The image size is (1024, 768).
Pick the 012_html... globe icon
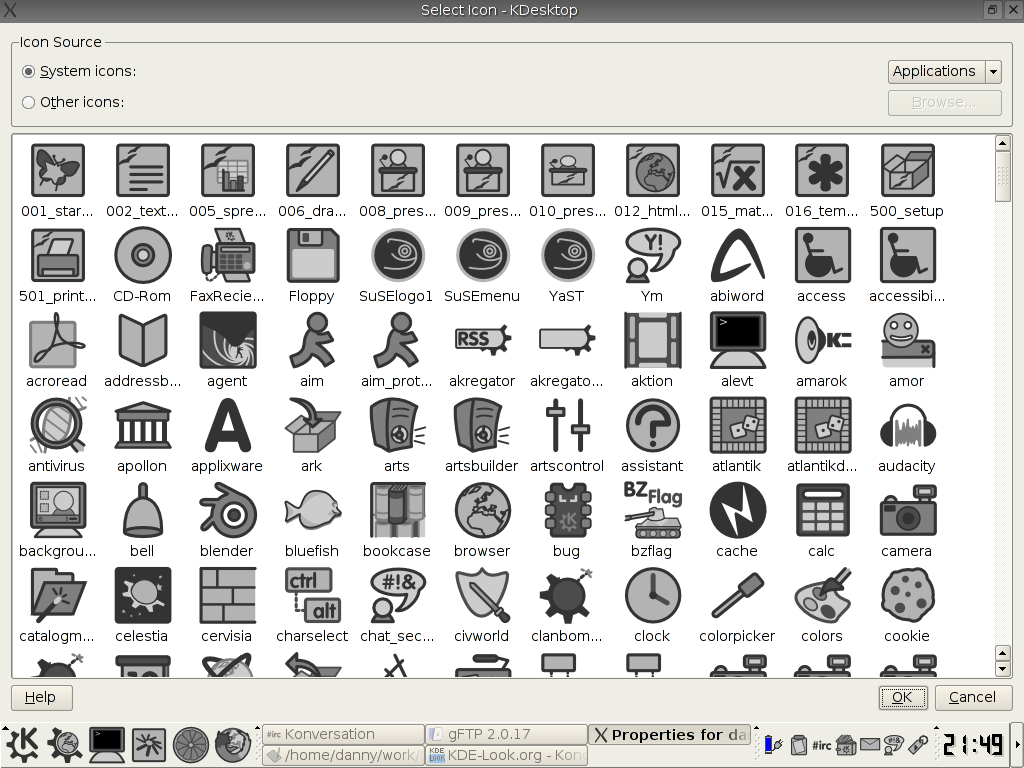pos(652,171)
